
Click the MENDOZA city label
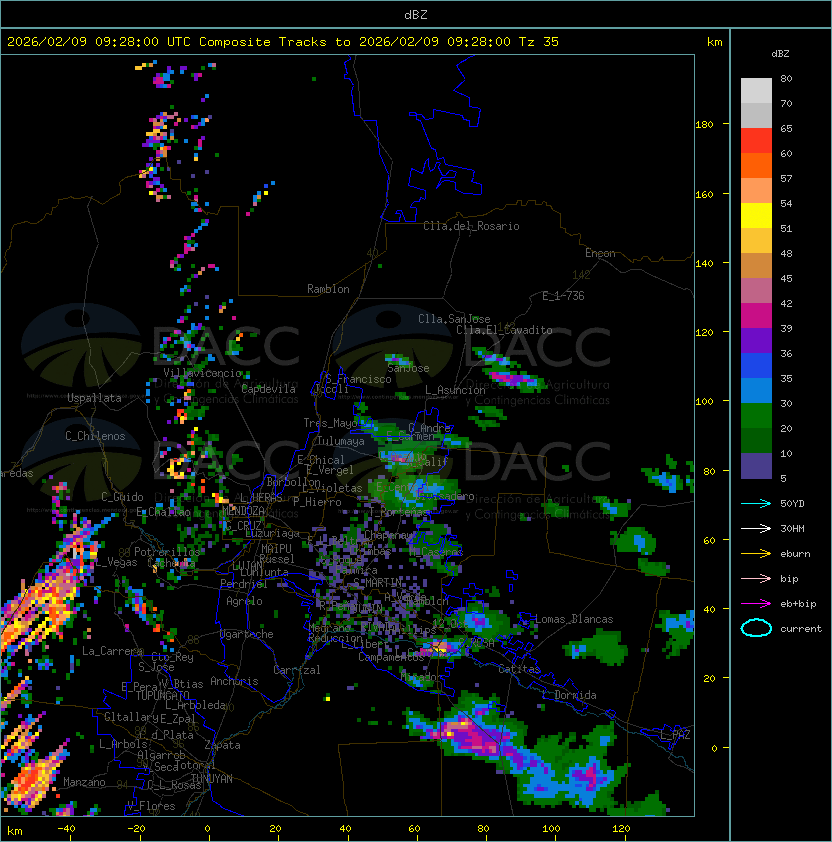(243, 511)
